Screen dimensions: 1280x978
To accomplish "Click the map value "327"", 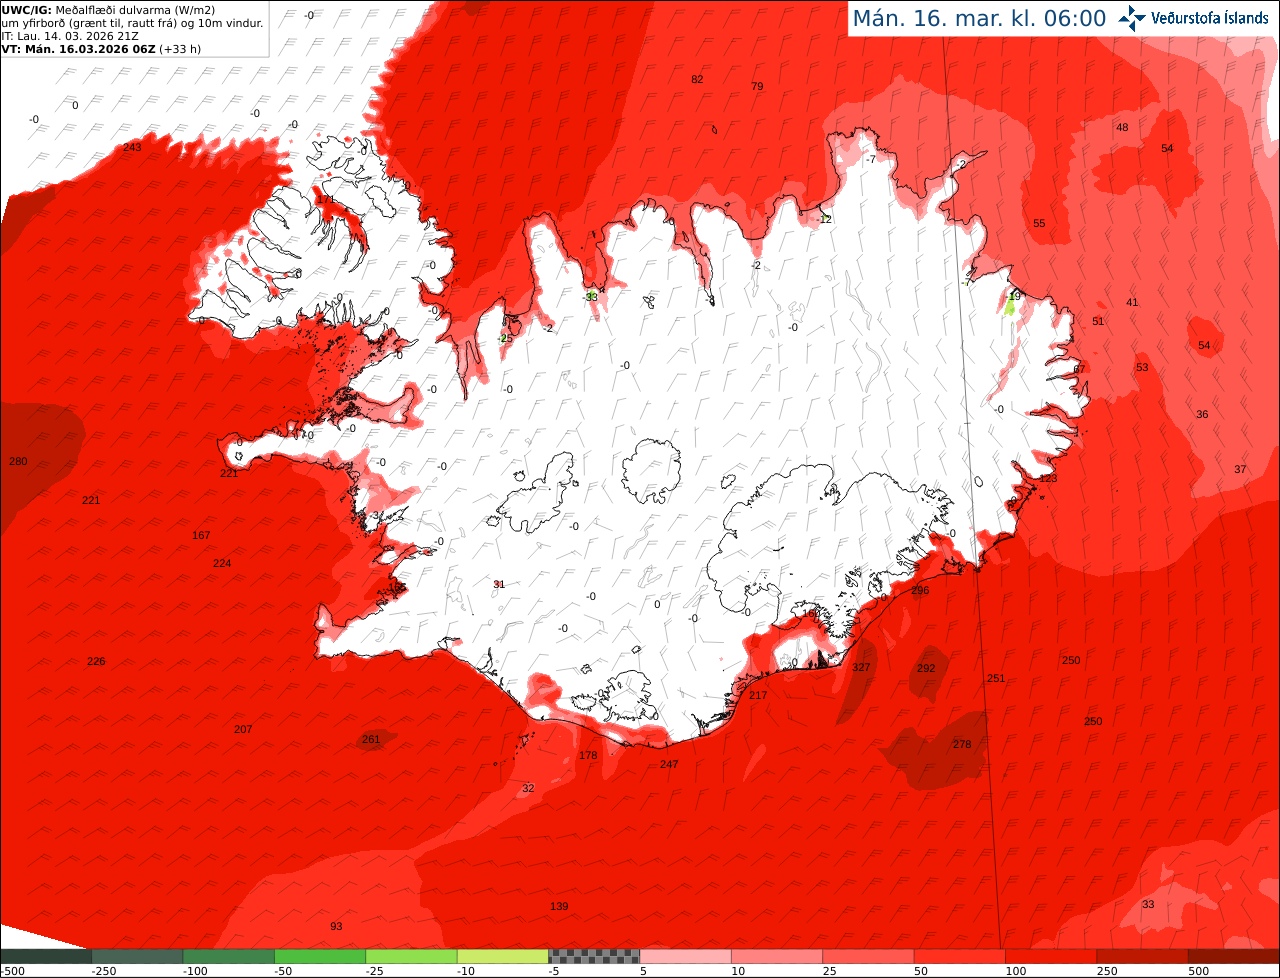I will tap(861, 667).
